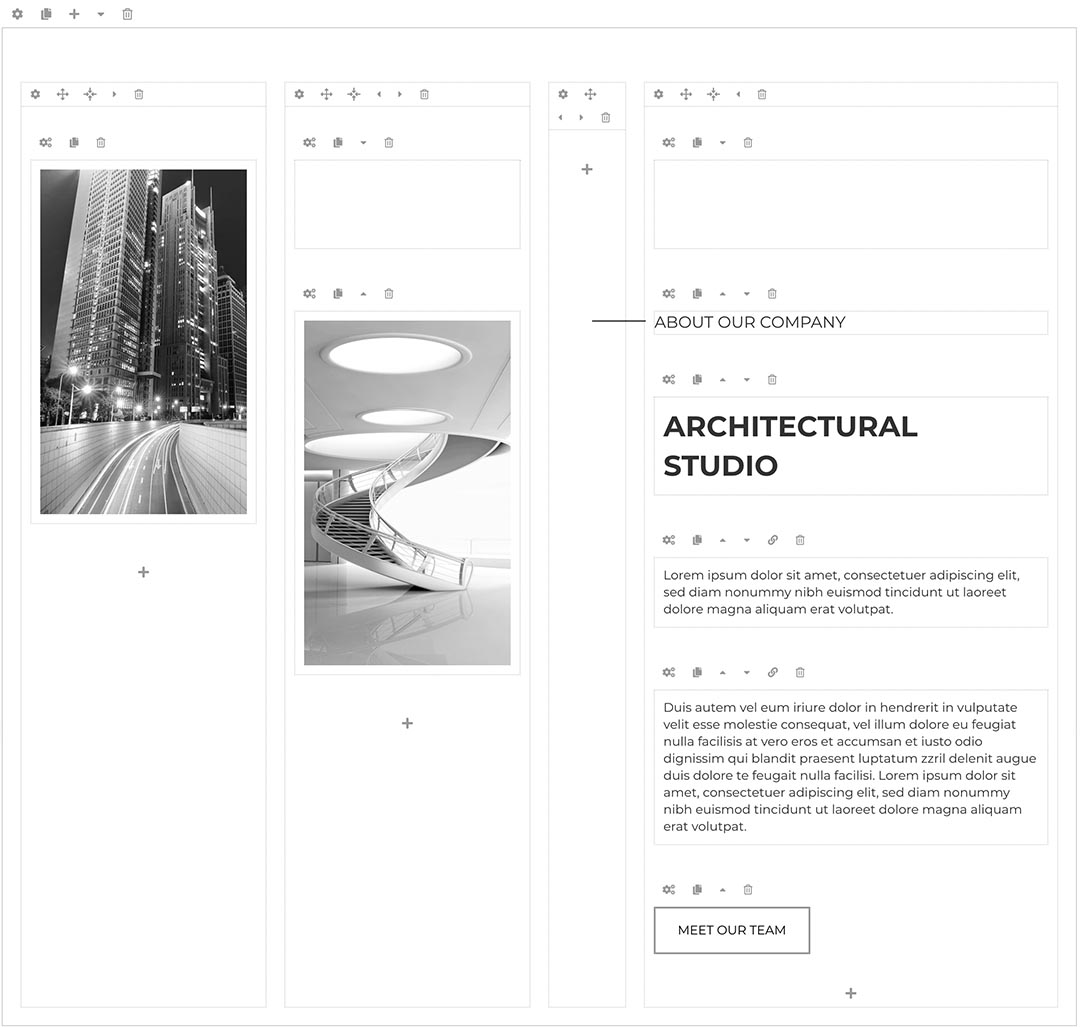Click the MEET OUR TEAM button
The width and height of the screenshot is (1080, 1027).
coord(731,930)
